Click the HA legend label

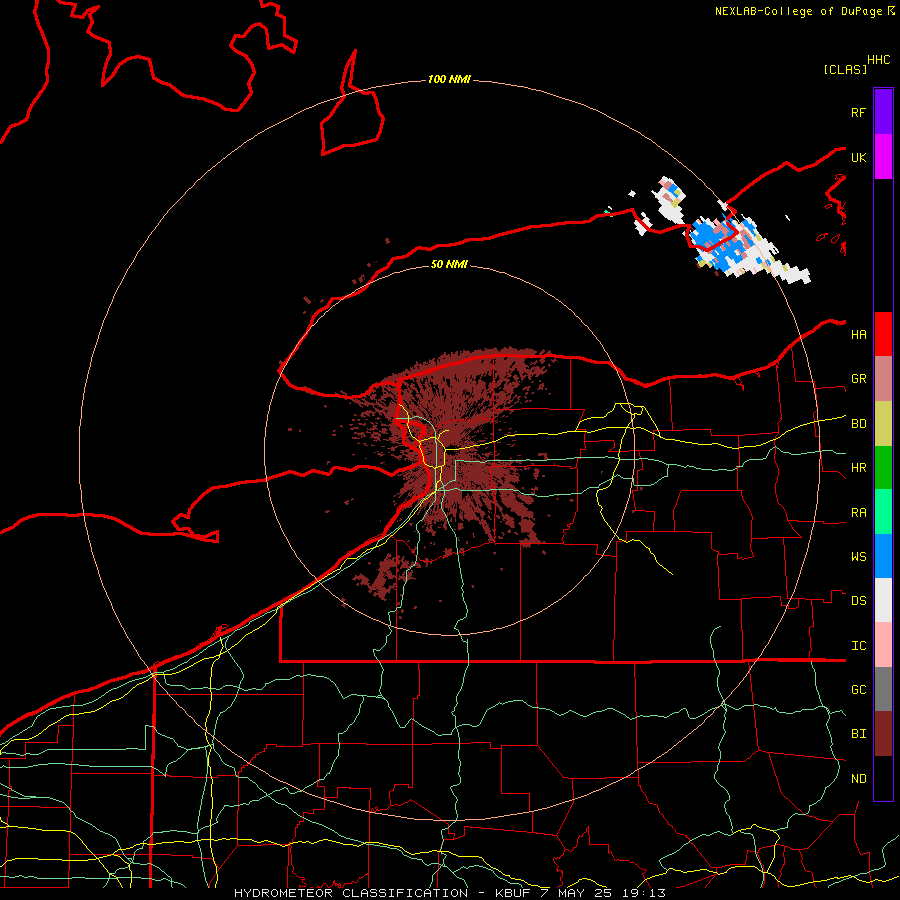coord(858,334)
